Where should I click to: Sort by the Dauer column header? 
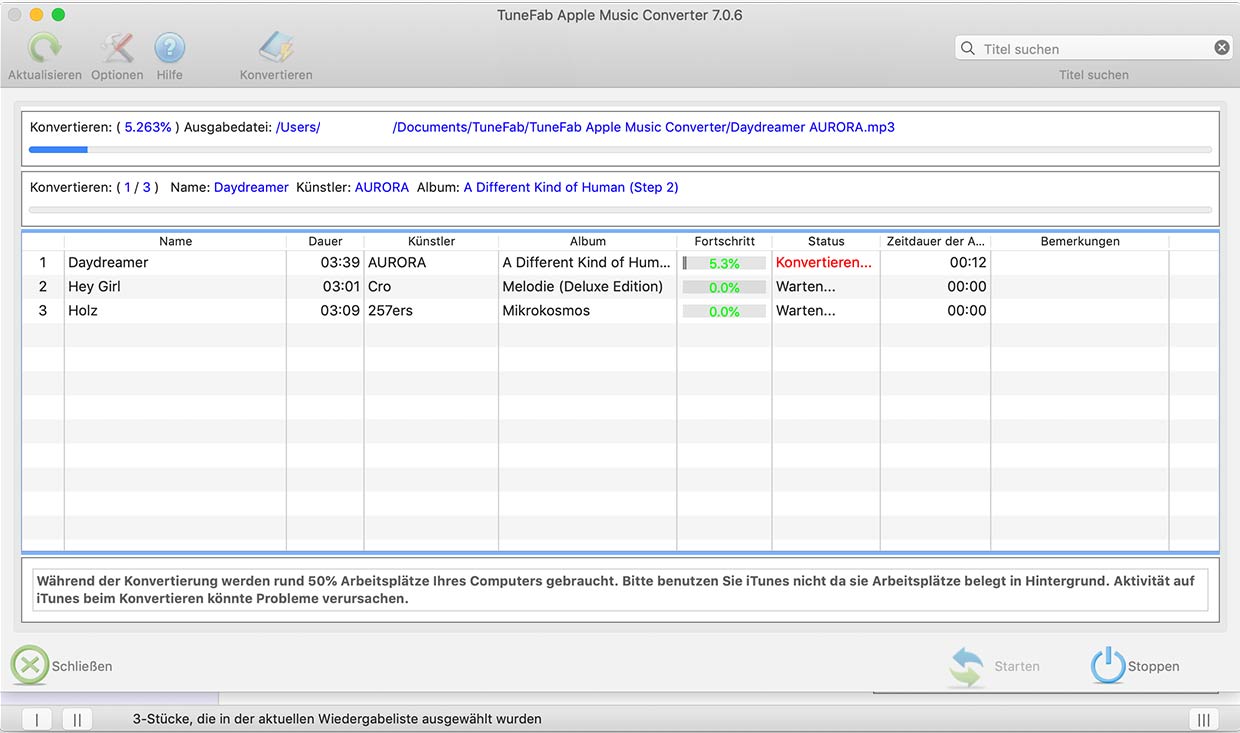tap(325, 241)
